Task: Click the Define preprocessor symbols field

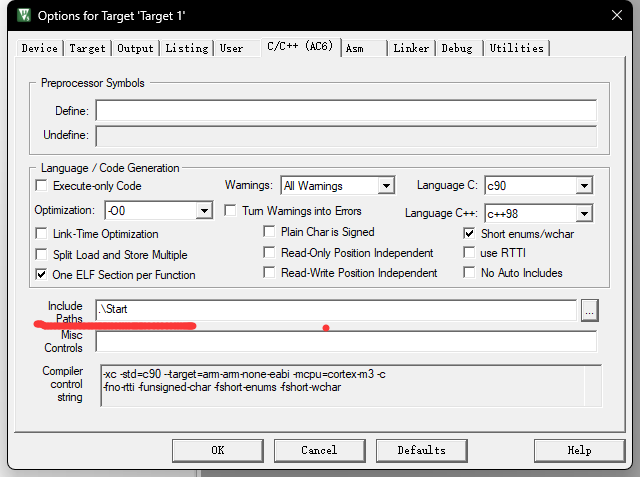Action: coord(345,110)
